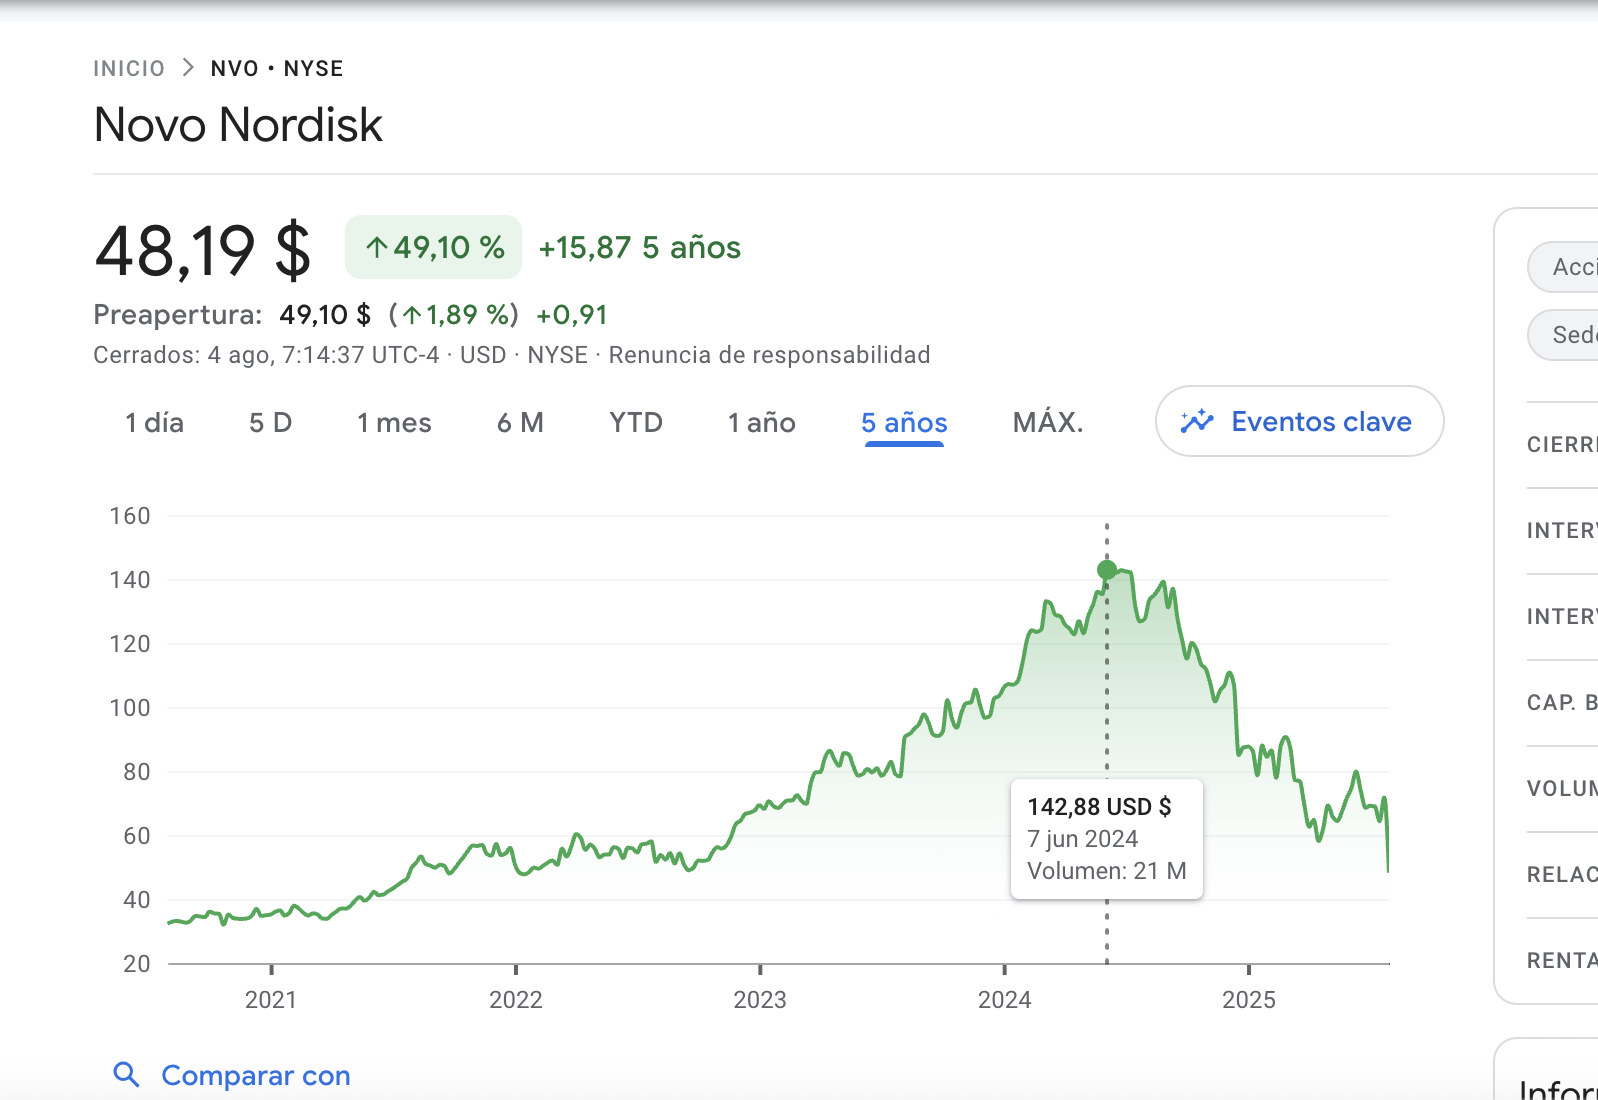Click the Comparar con link
This screenshot has height=1100, width=1598.
click(x=256, y=1075)
